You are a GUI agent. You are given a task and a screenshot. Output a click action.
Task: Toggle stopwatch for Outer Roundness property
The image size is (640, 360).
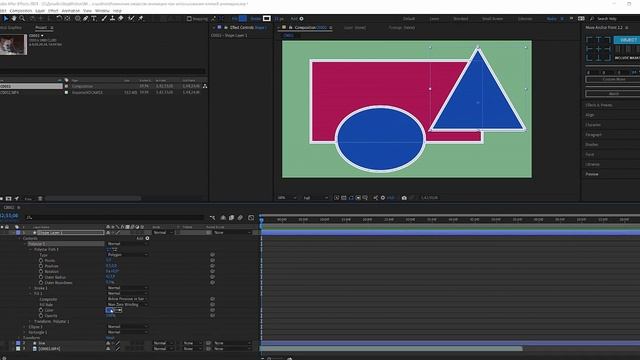click(x=41, y=282)
